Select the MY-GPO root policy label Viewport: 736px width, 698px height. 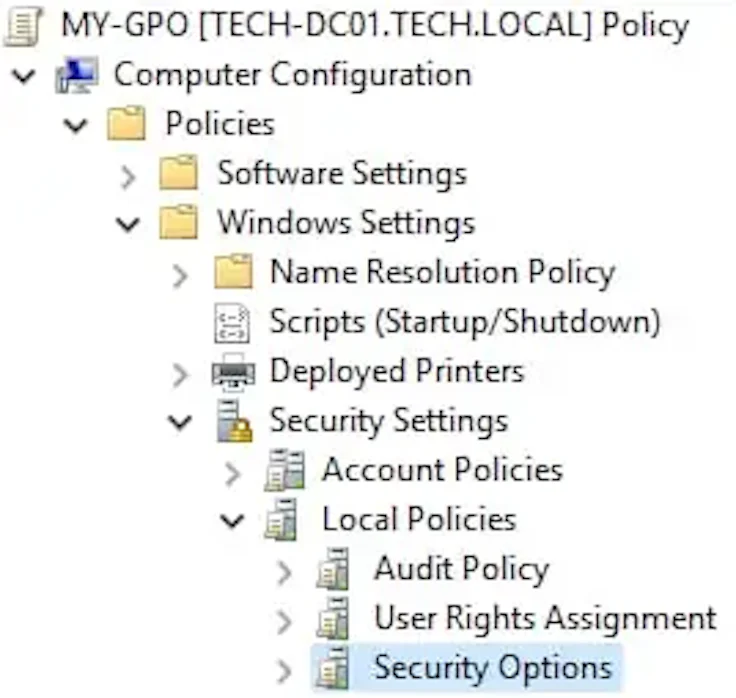(x=375, y=25)
